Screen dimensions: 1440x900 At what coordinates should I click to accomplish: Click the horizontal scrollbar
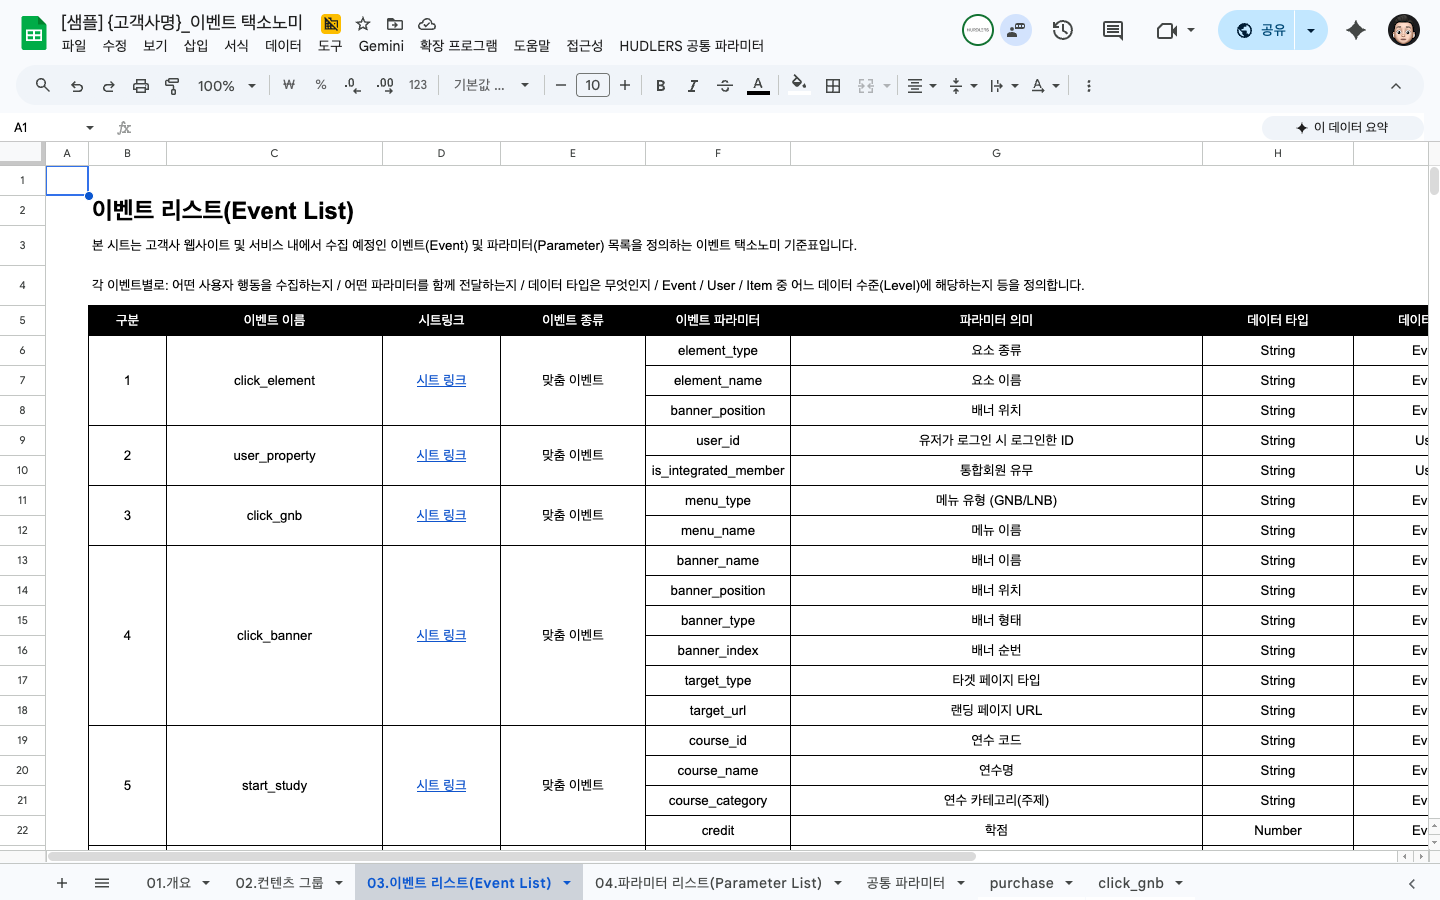[511, 856]
